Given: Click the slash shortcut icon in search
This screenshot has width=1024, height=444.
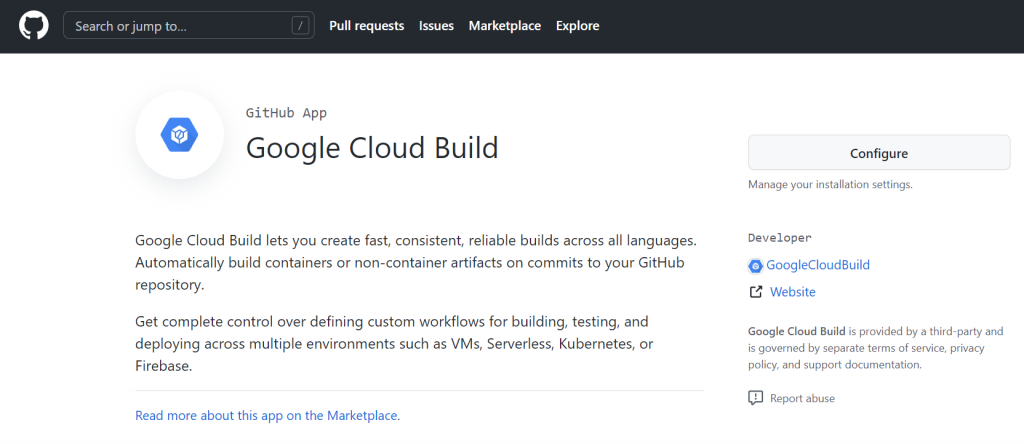Looking at the screenshot, I should 301,26.
